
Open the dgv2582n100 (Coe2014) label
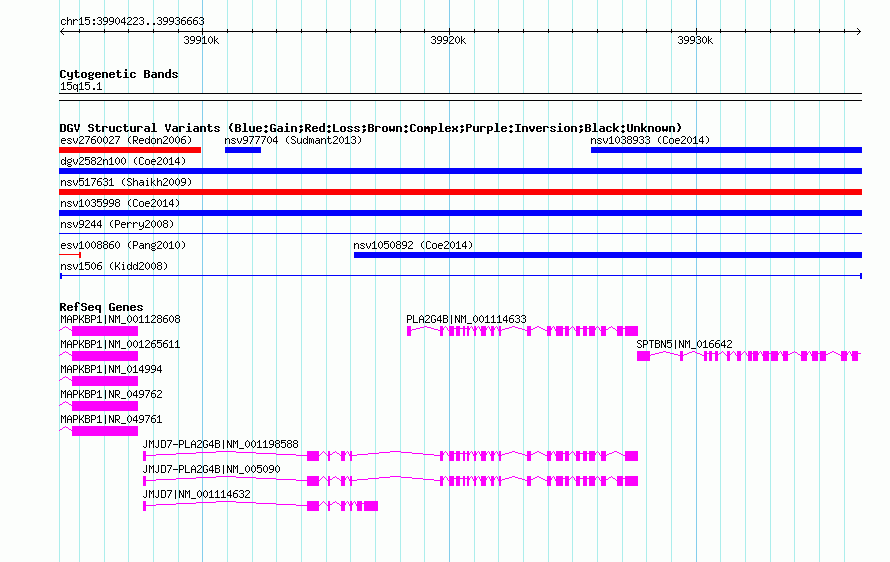pyautogui.click(x=123, y=161)
